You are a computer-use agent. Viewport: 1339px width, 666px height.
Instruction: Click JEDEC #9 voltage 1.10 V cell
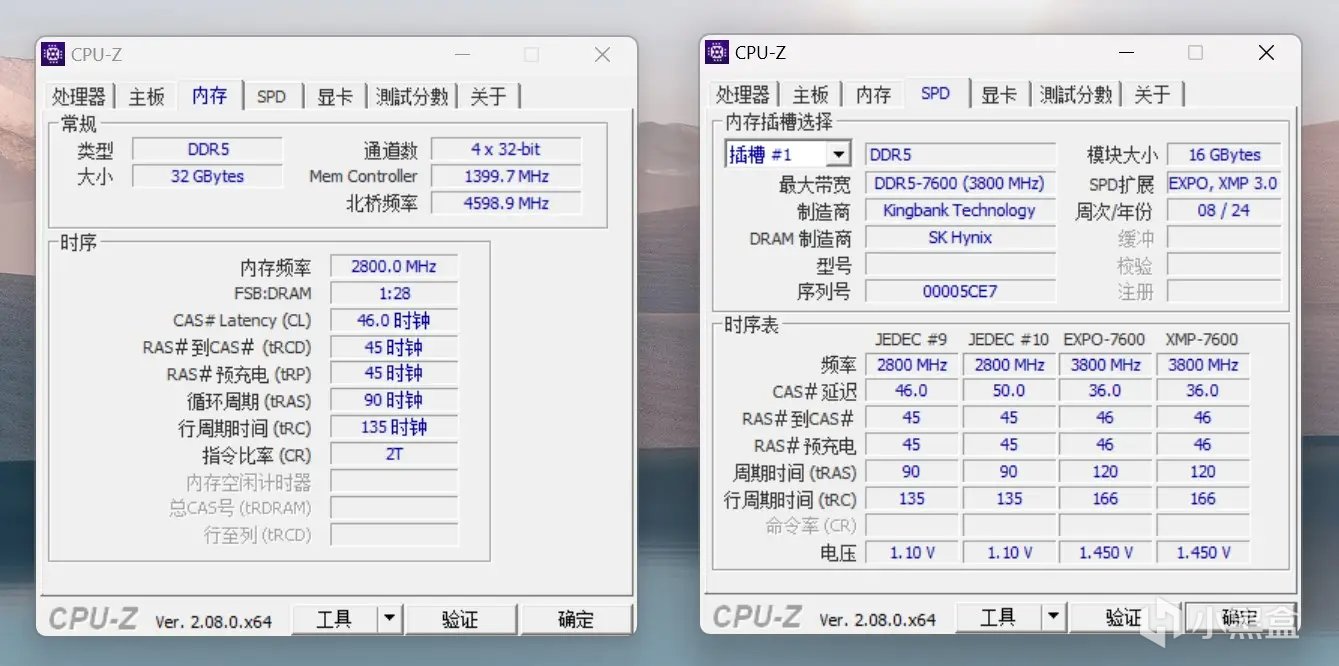click(911, 552)
